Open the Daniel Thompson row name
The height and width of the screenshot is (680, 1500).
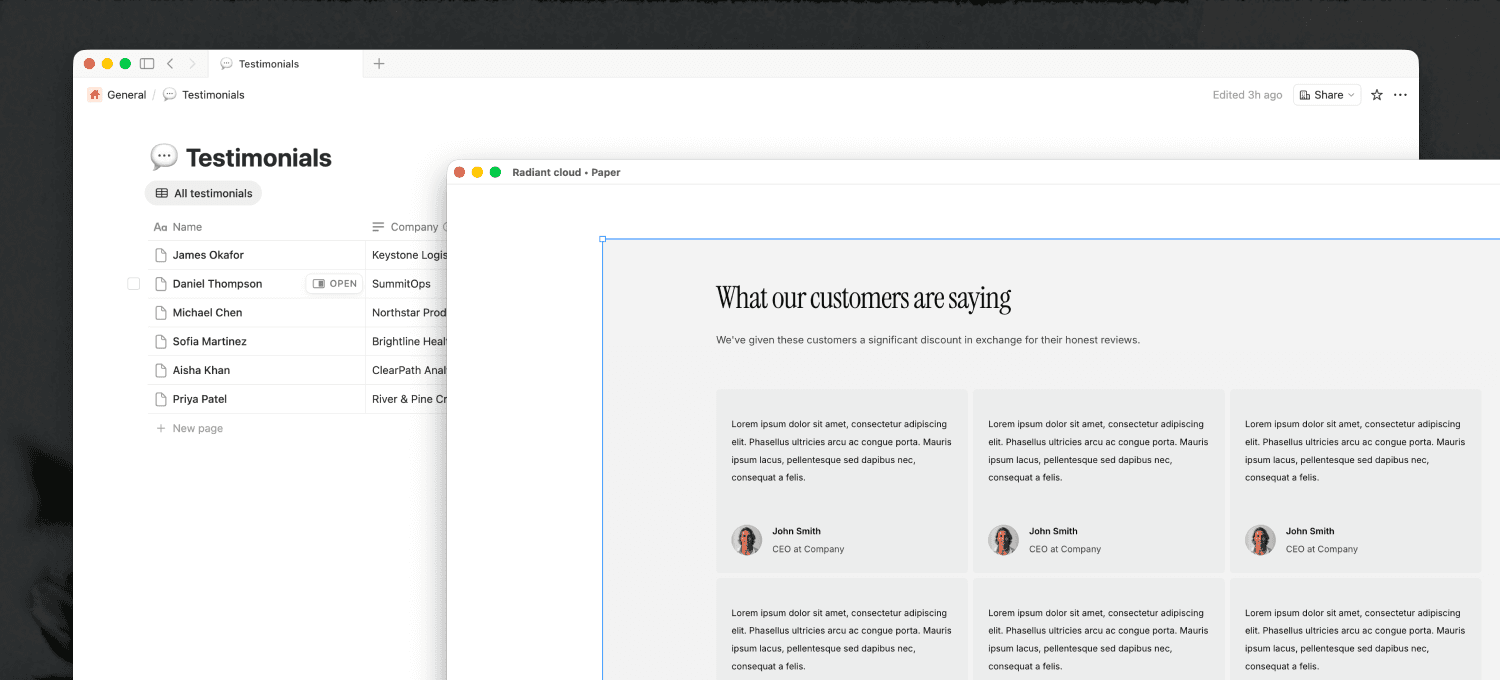217,284
